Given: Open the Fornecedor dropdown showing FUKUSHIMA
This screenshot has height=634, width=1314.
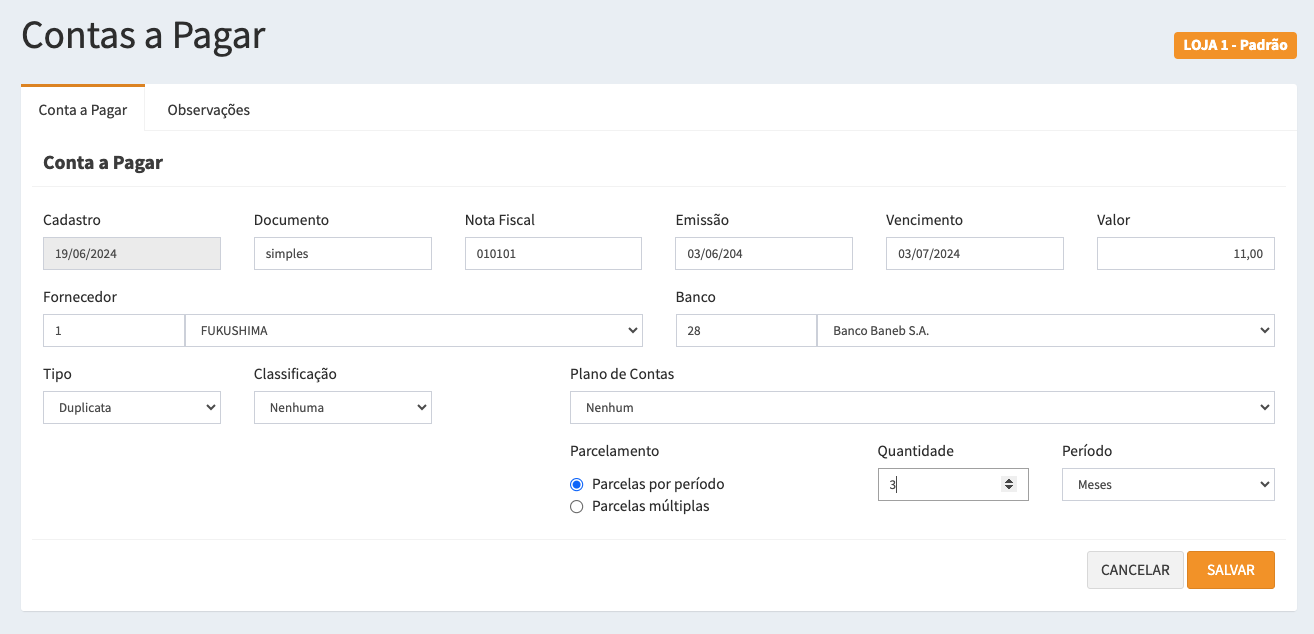Looking at the screenshot, I should pos(413,330).
